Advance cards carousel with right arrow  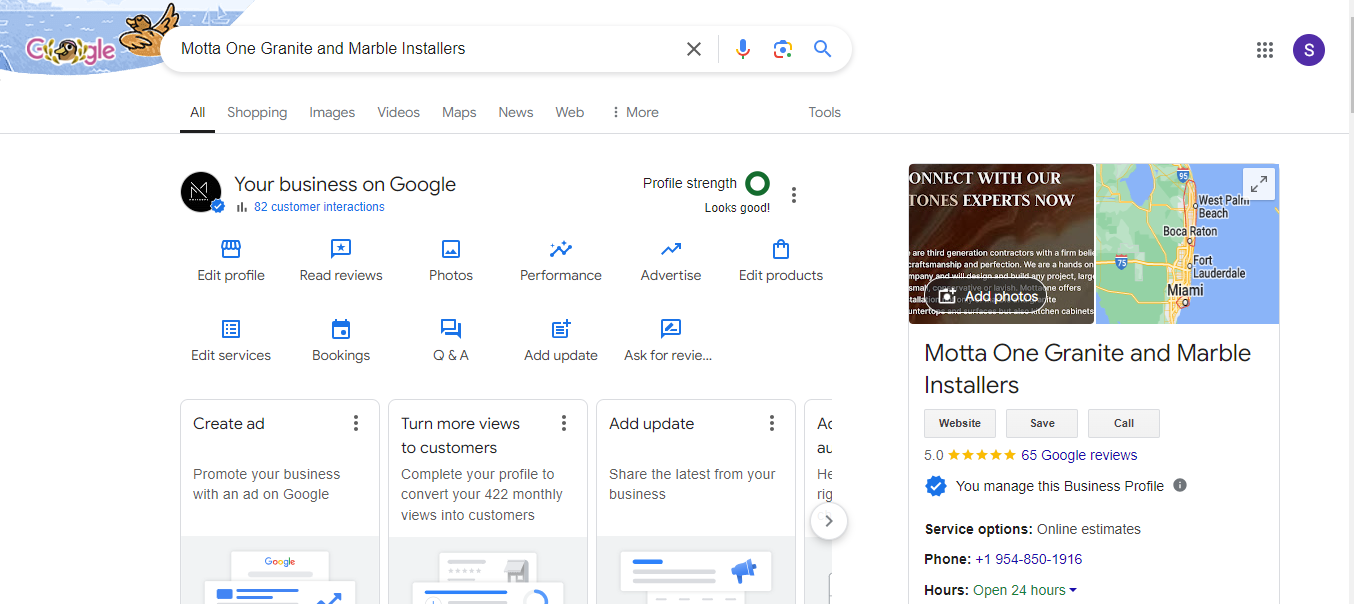tap(829, 521)
